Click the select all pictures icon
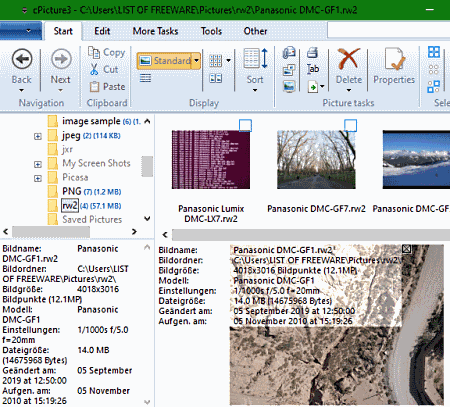 coord(434,52)
